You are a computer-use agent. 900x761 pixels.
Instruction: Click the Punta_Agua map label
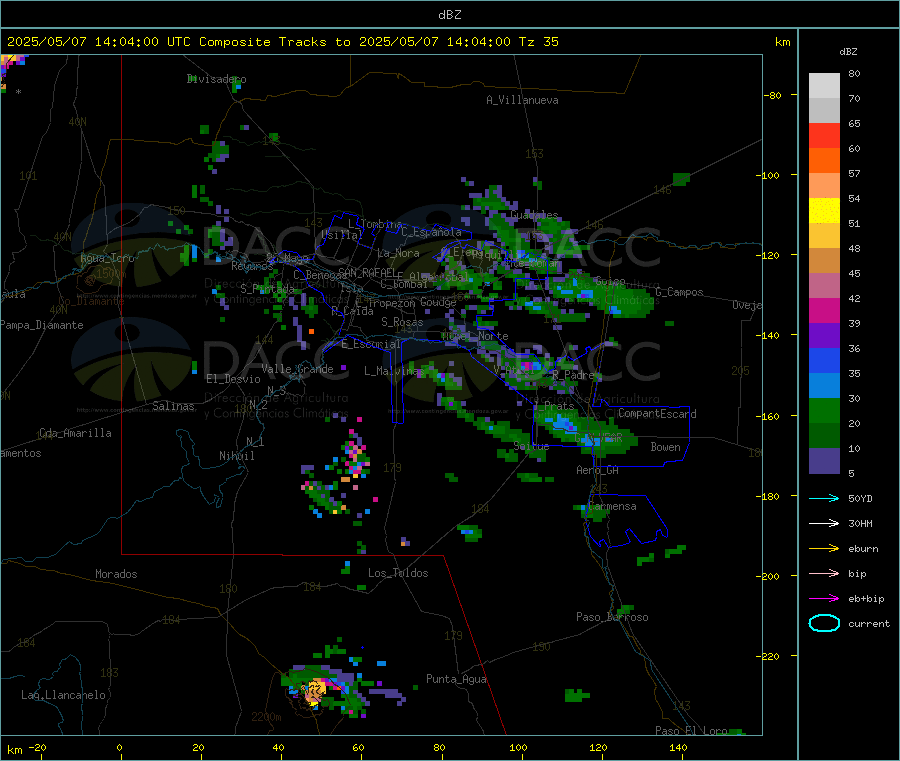tap(456, 679)
